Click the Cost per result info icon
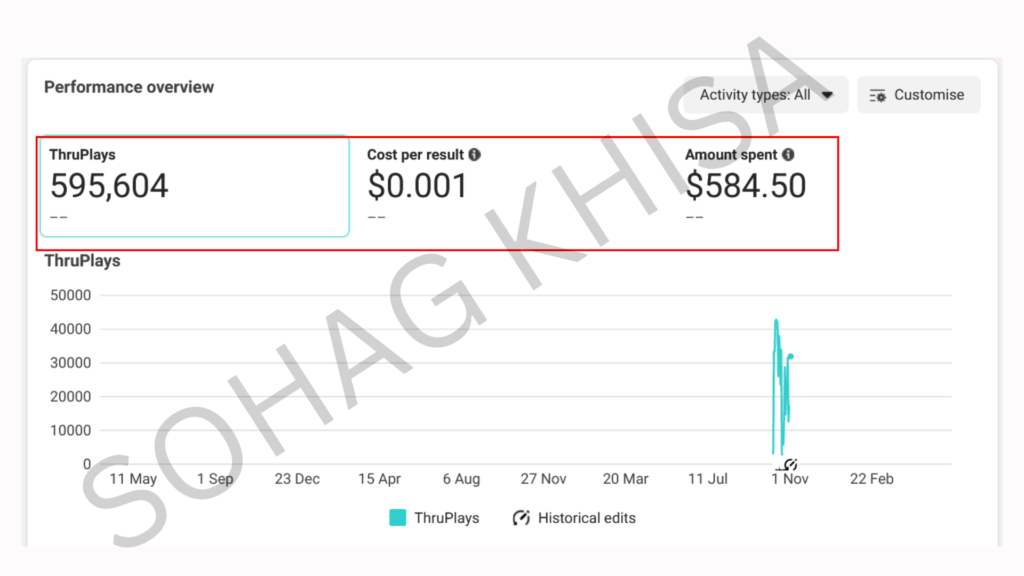Screen dimensions: 1024x576 475,155
